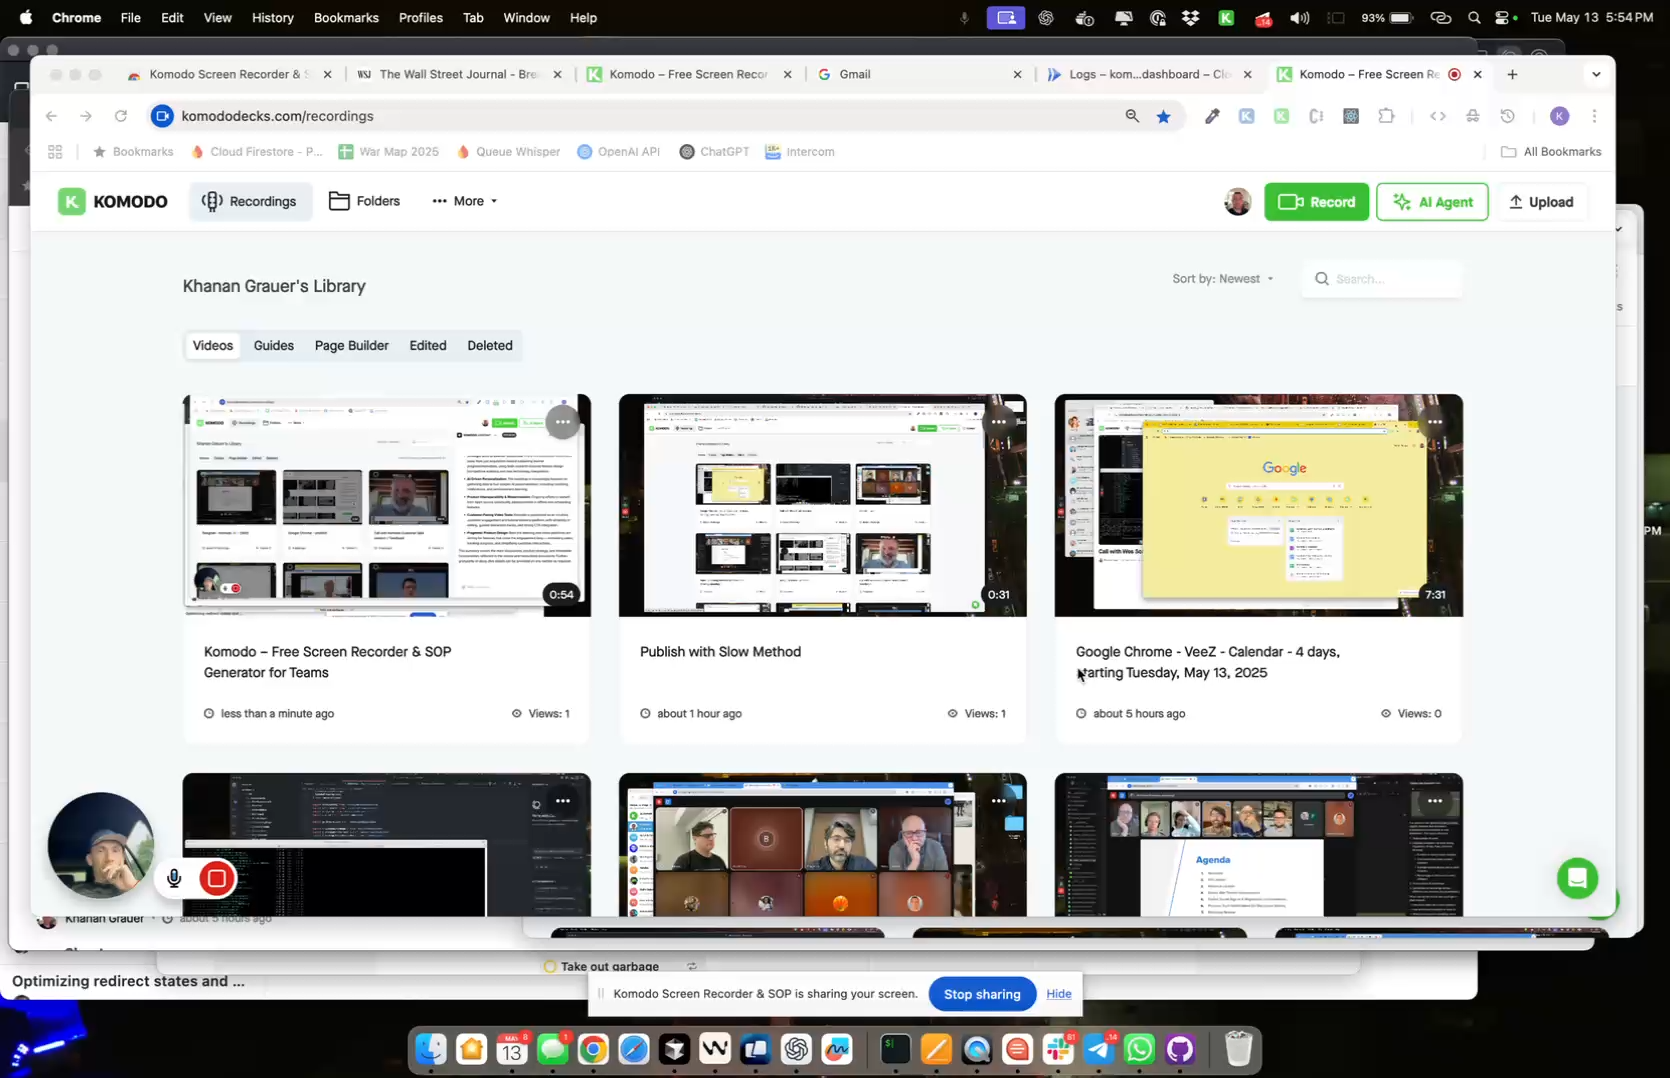This screenshot has height=1078, width=1670.
Task: Switch to the Guides tab
Action: click(273, 345)
